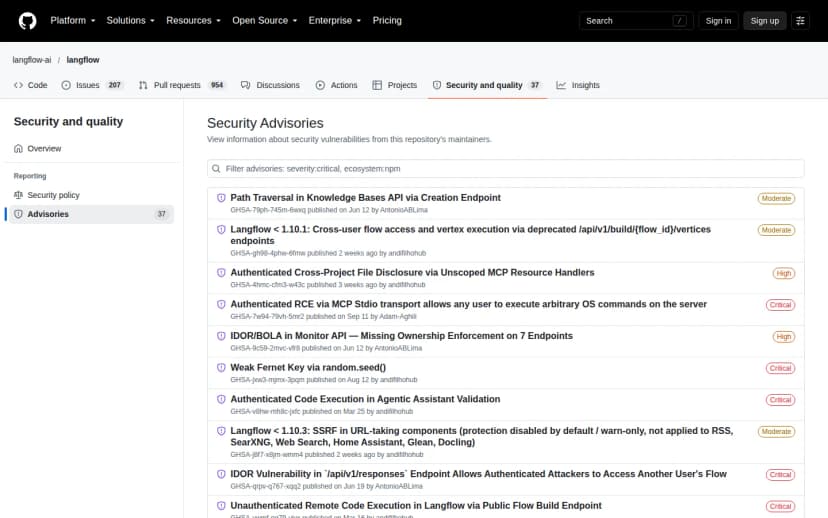
Task: Open appearance settings icon in header
Action: [800, 21]
